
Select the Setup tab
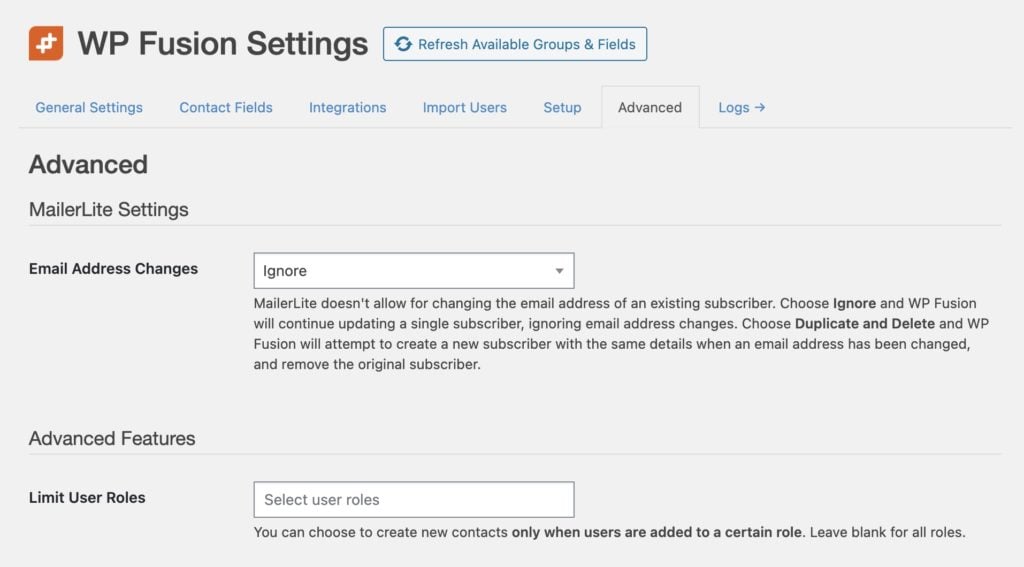(x=562, y=107)
